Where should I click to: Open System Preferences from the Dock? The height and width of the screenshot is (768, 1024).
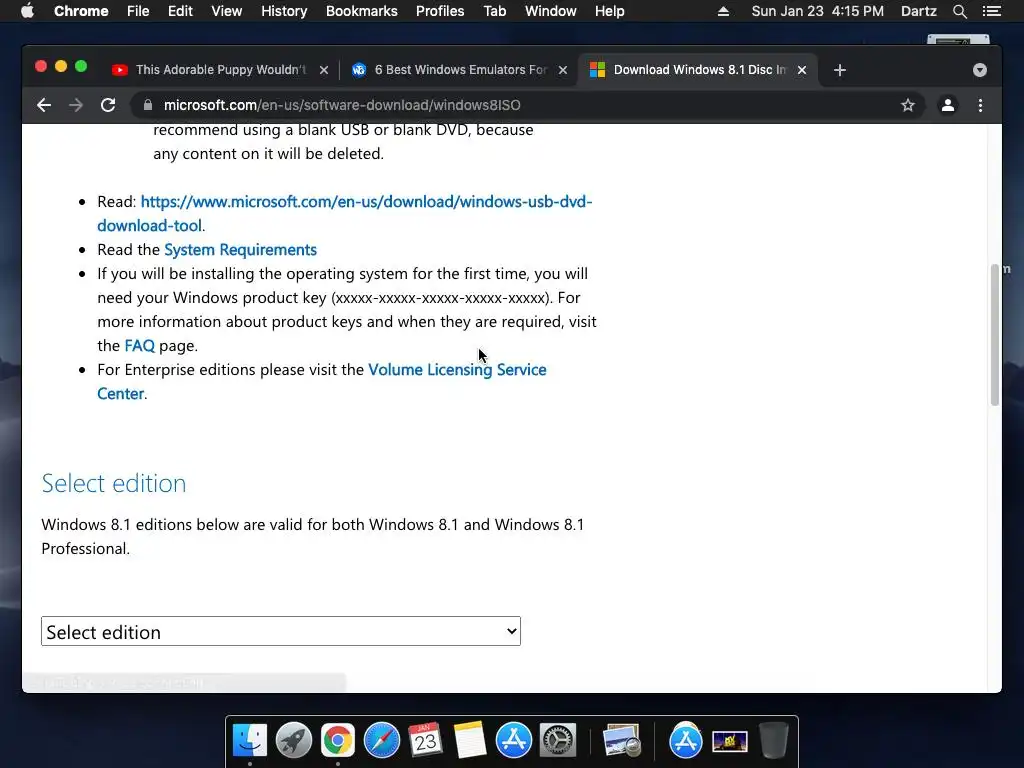[x=558, y=741]
